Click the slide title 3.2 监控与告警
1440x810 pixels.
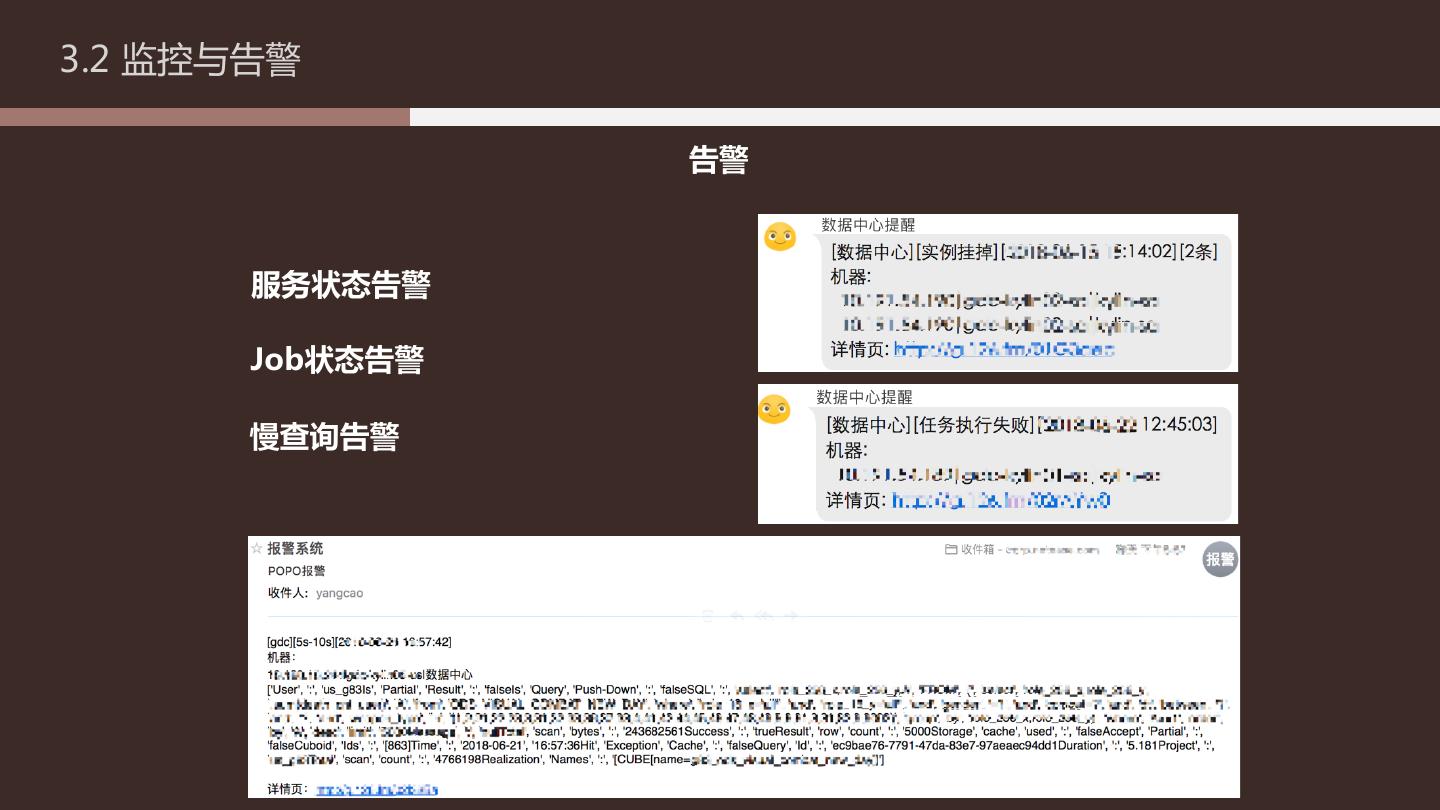(x=180, y=60)
